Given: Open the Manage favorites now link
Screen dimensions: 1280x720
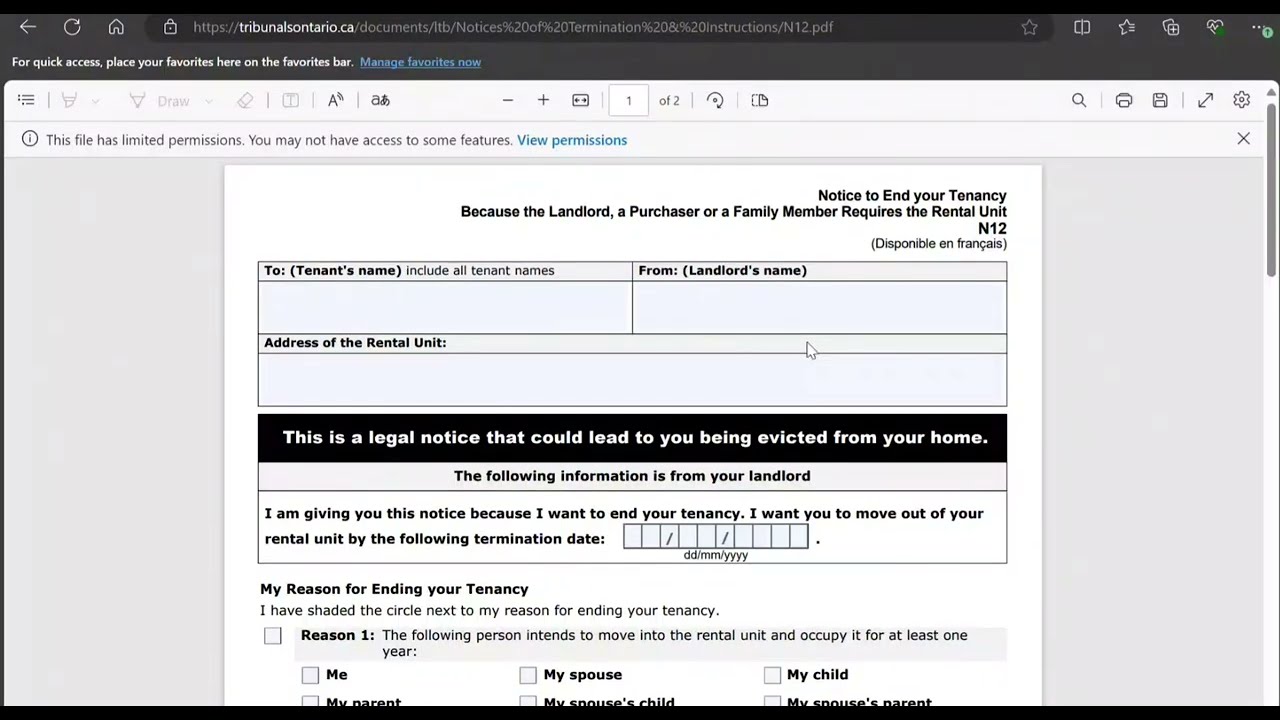Looking at the screenshot, I should point(420,62).
